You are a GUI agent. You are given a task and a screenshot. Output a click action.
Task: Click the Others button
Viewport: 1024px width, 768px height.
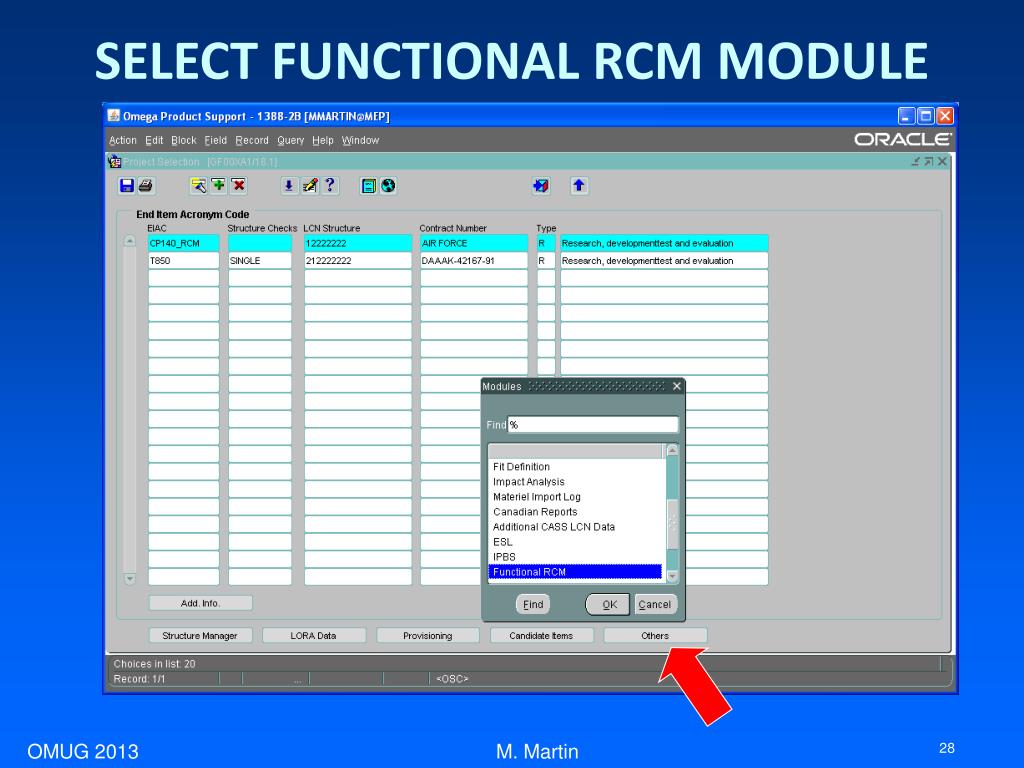coord(655,635)
